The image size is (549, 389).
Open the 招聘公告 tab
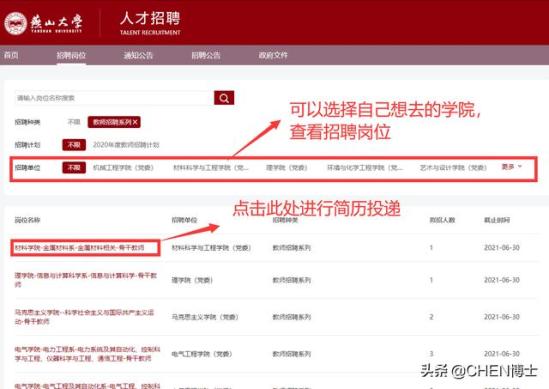click(x=206, y=55)
